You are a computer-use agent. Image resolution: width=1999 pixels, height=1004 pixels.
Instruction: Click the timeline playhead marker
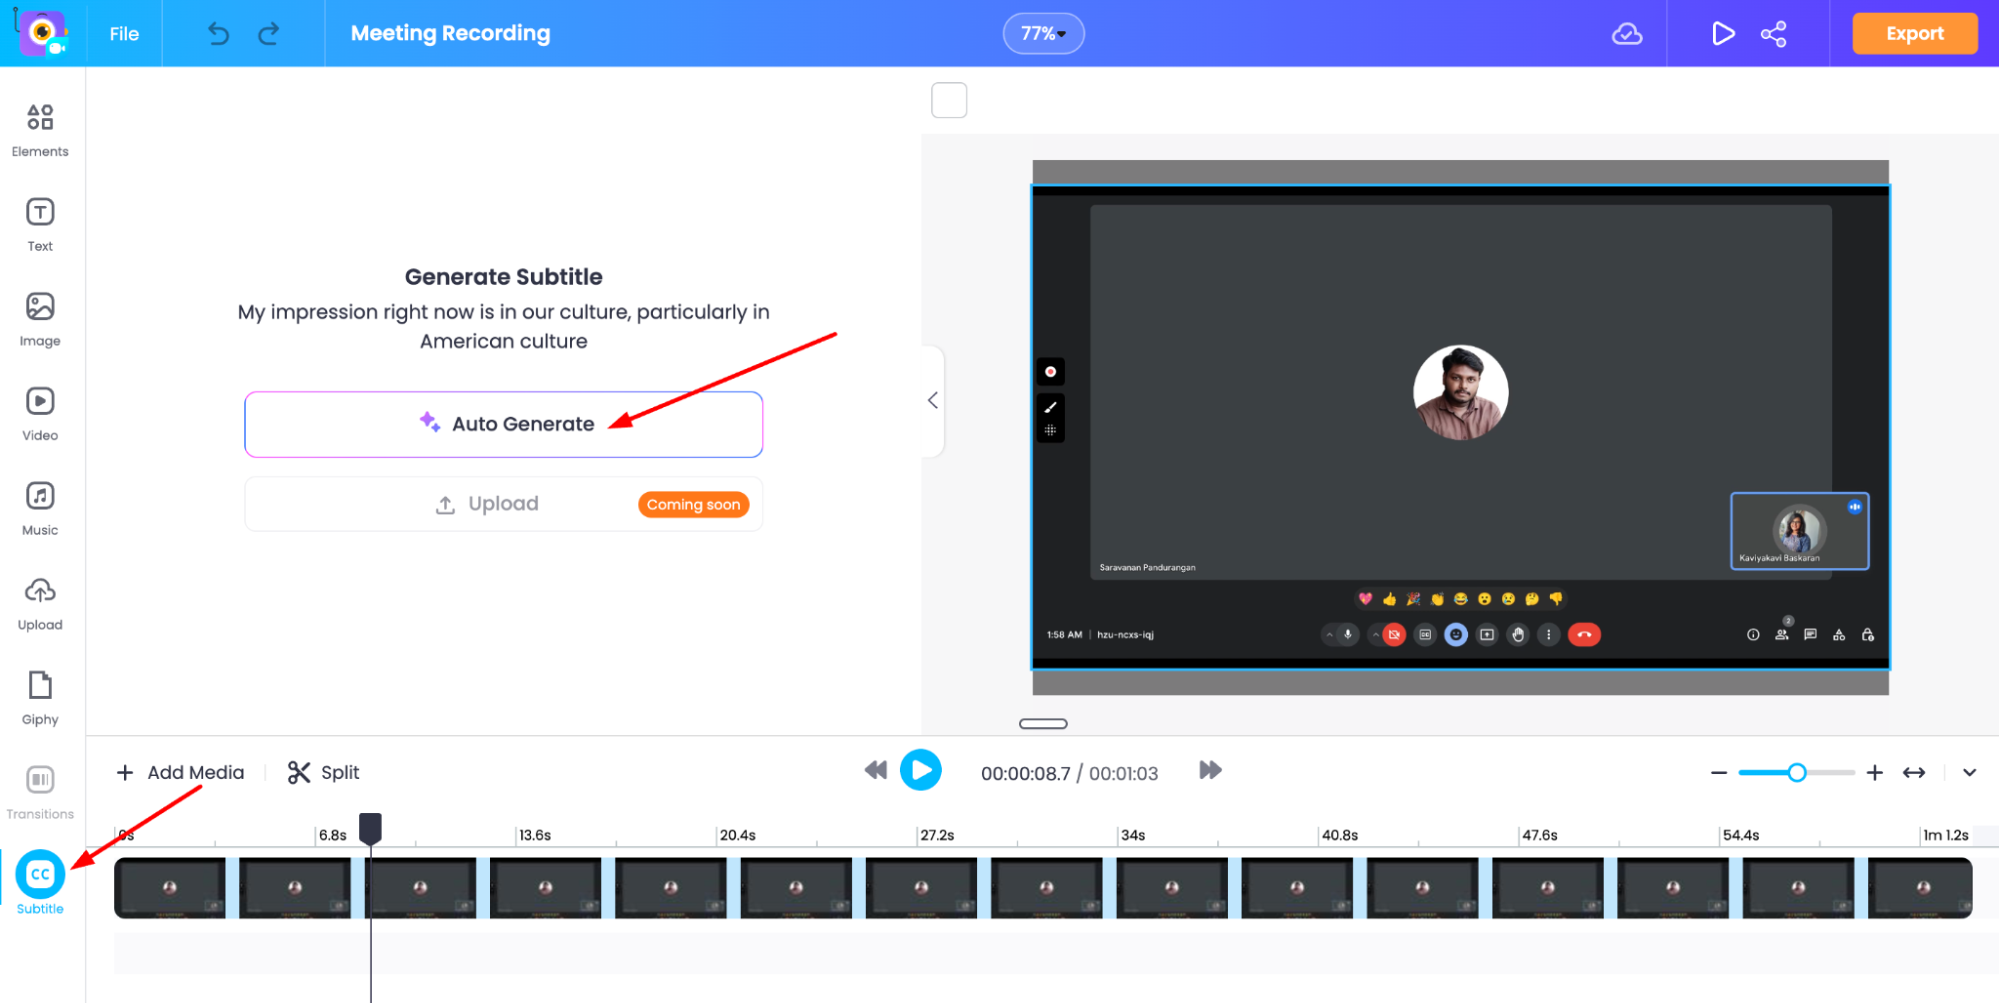(x=371, y=827)
